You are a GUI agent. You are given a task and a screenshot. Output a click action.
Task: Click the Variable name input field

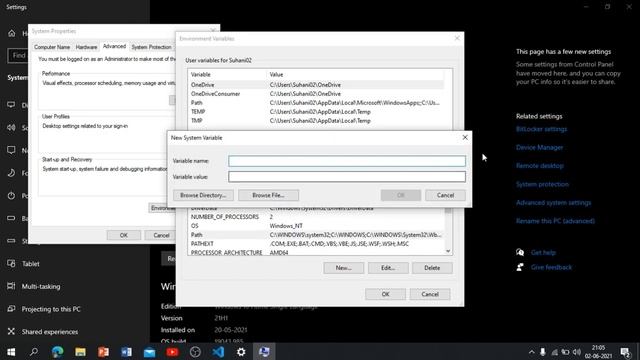coord(347,161)
